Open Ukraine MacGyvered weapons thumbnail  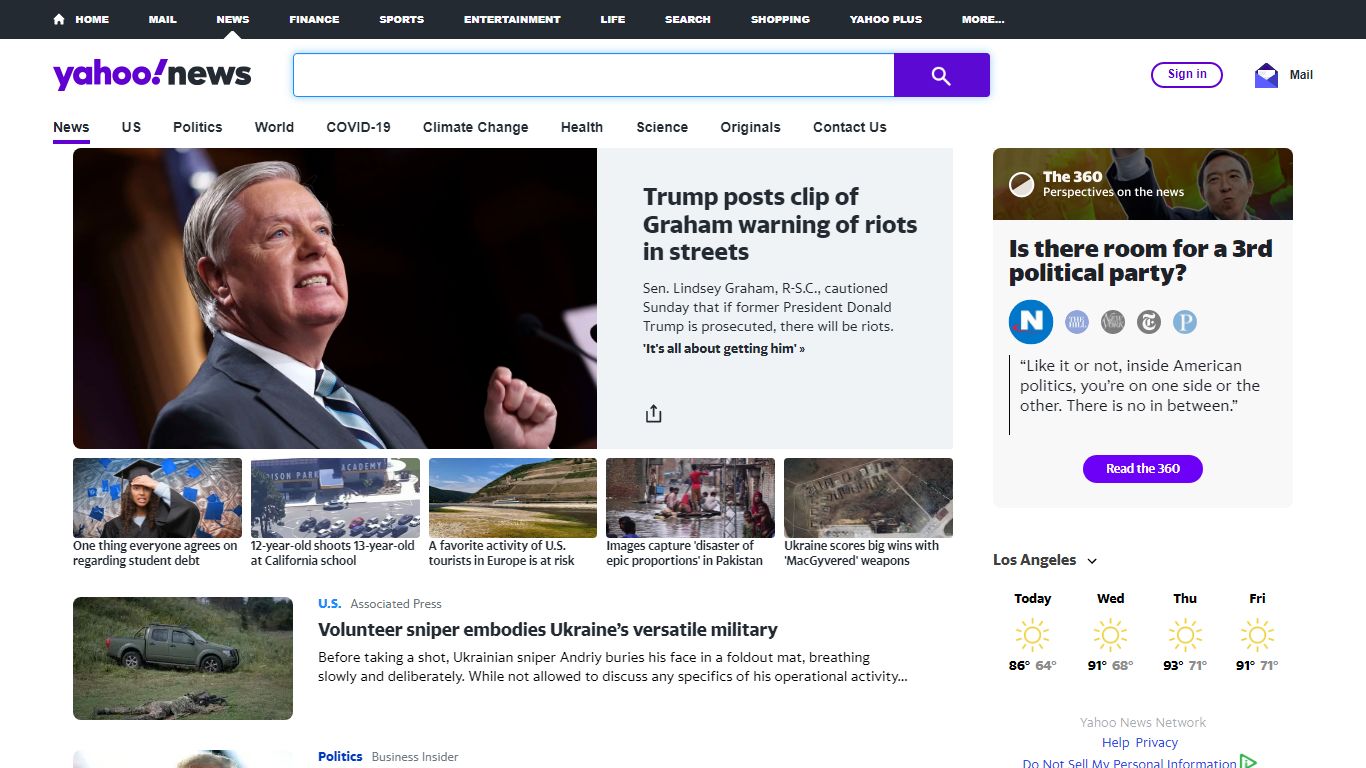click(868, 498)
